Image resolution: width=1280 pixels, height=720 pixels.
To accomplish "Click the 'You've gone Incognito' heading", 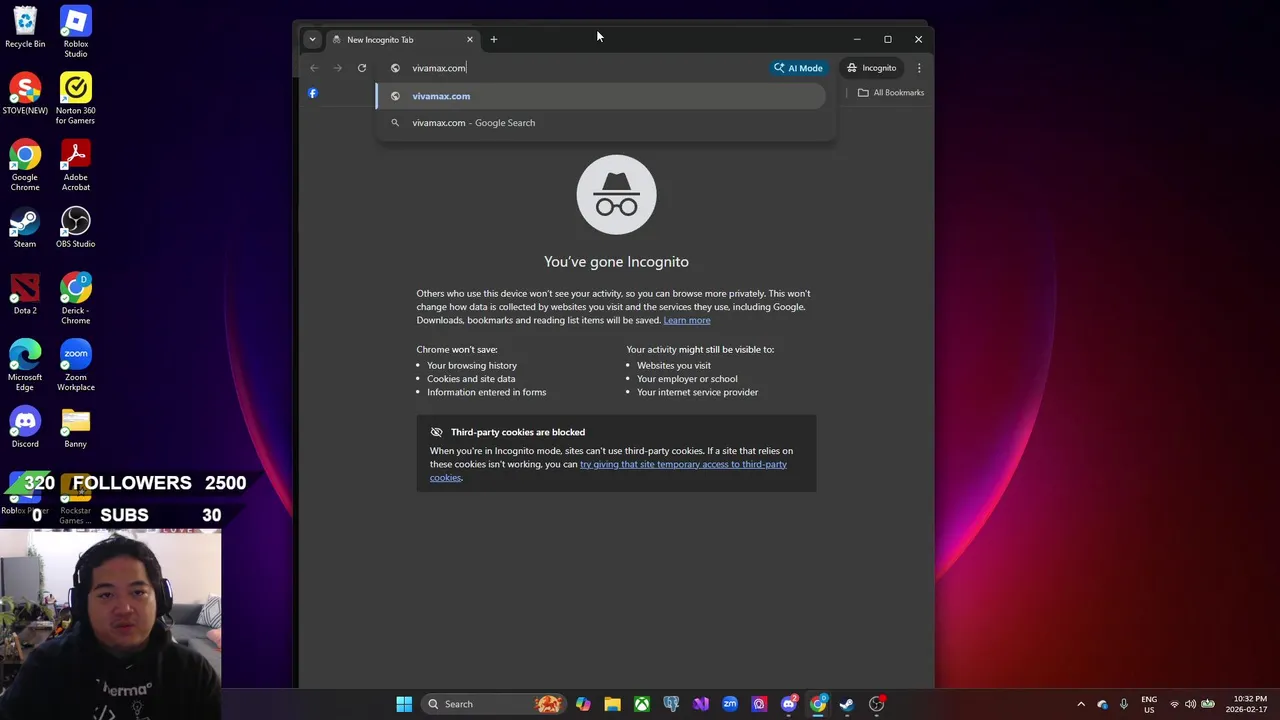I will pyautogui.click(x=616, y=262).
